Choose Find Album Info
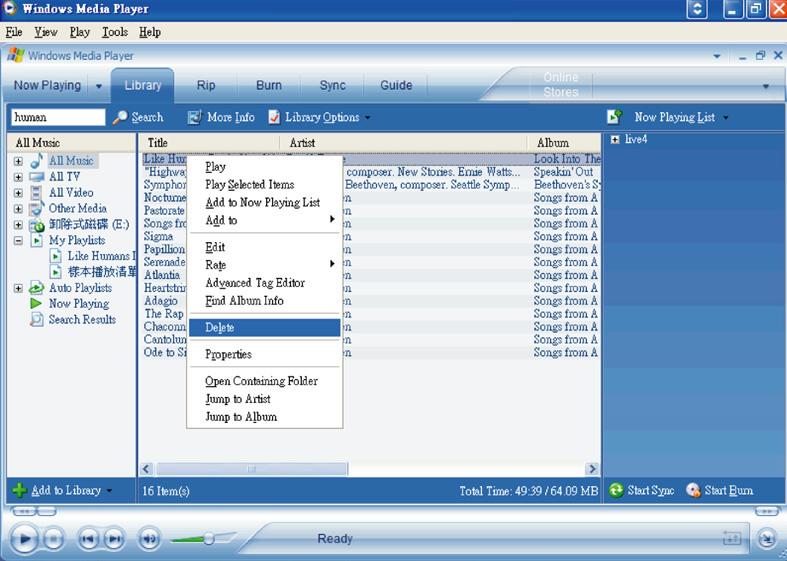The width and height of the screenshot is (787, 561). 265,301
